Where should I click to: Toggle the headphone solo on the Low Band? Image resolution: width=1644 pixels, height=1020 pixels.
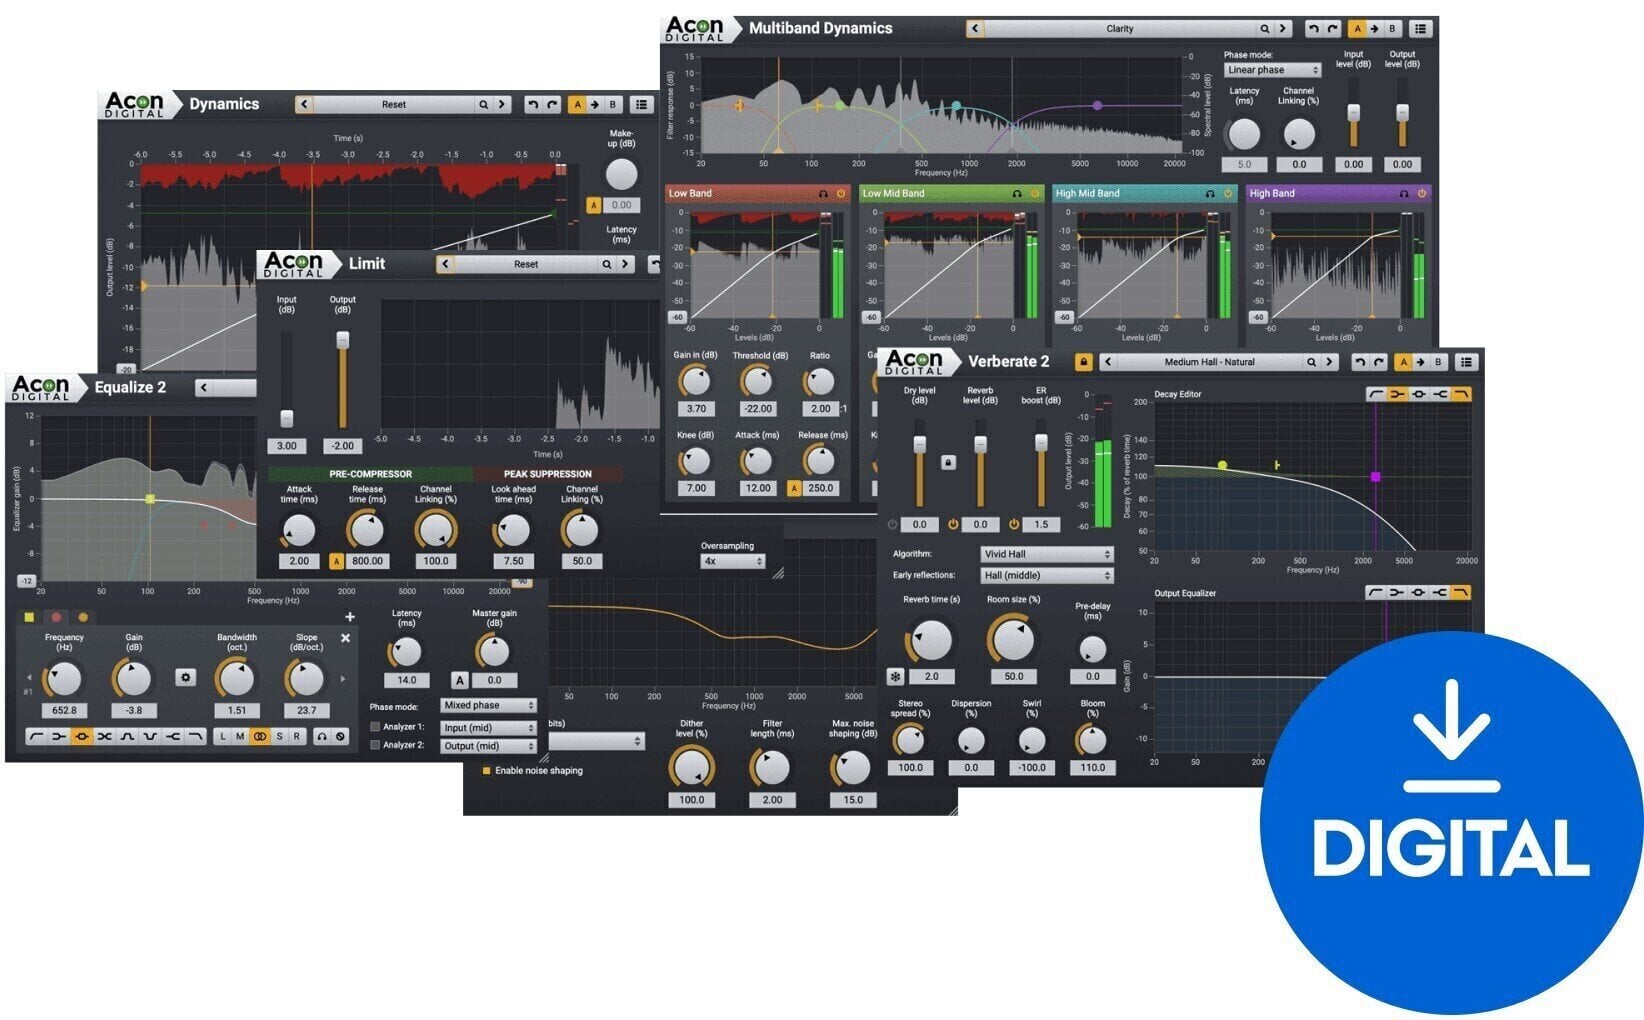pos(822,193)
